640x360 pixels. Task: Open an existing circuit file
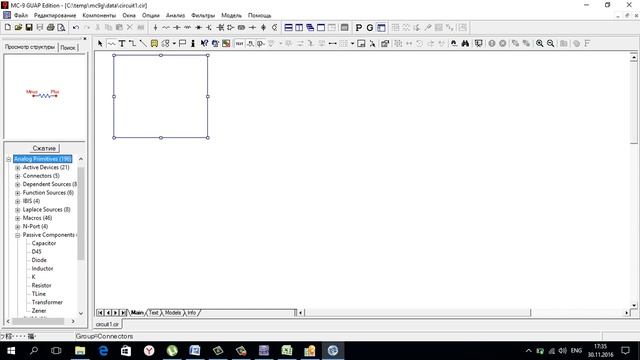coord(18,27)
